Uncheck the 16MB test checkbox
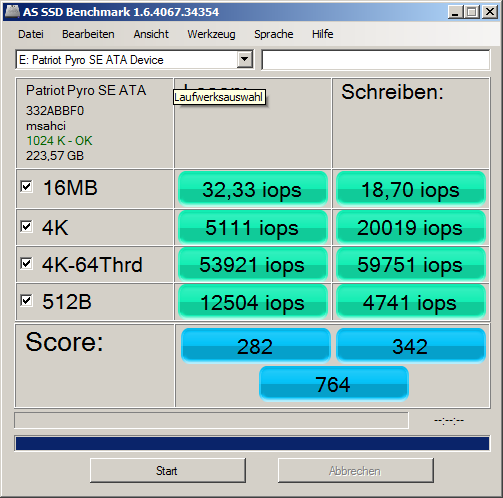 pos(26,186)
